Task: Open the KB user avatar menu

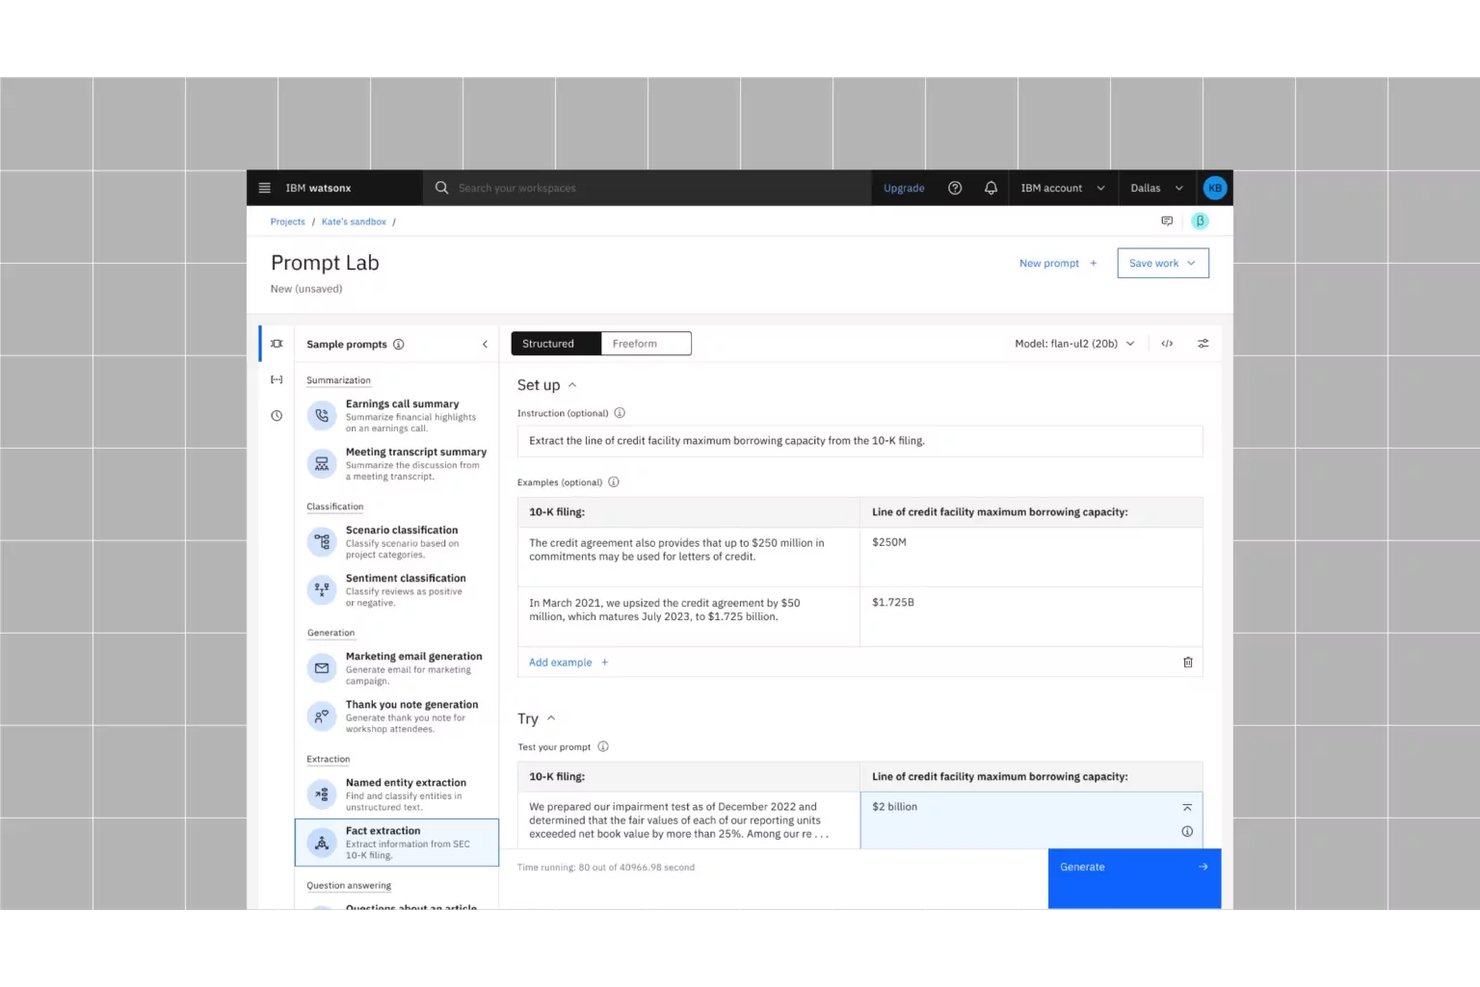Action: pyautogui.click(x=1215, y=188)
